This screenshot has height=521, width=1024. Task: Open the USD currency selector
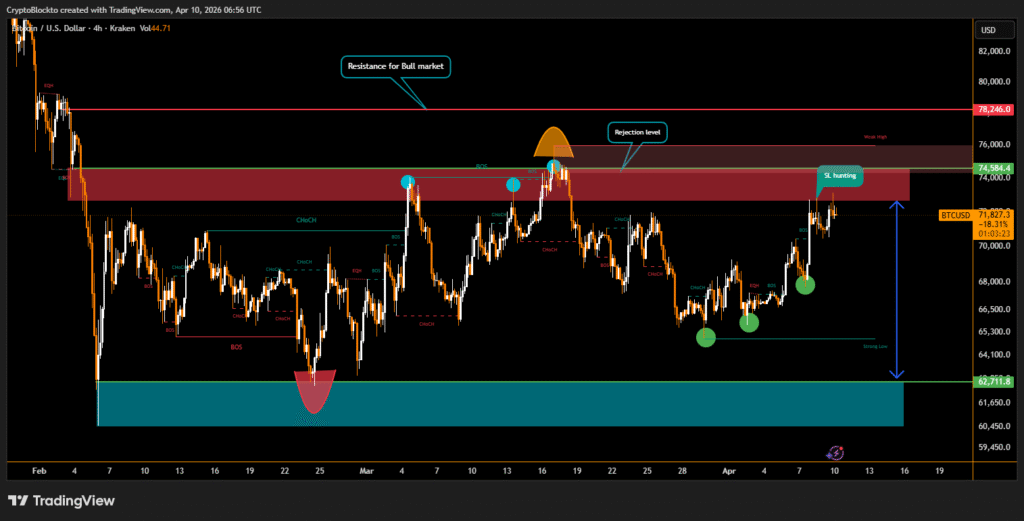(989, 29)
